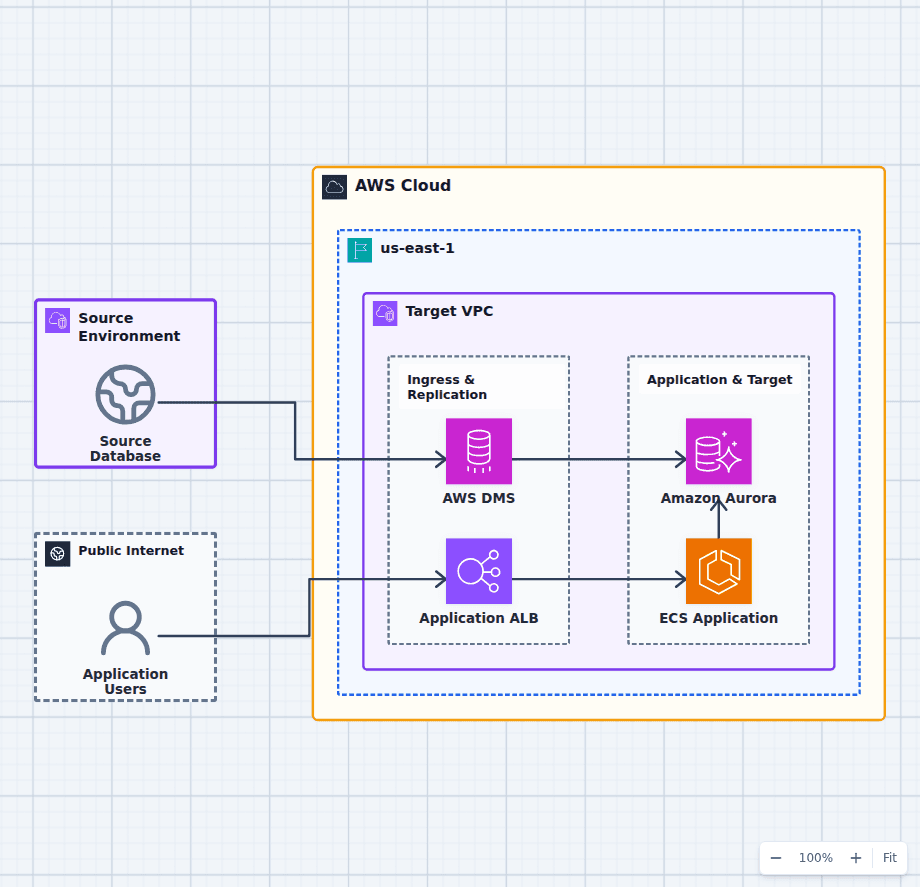Select the Application Users person icon

pyautogui.click(x=126, y=628)
